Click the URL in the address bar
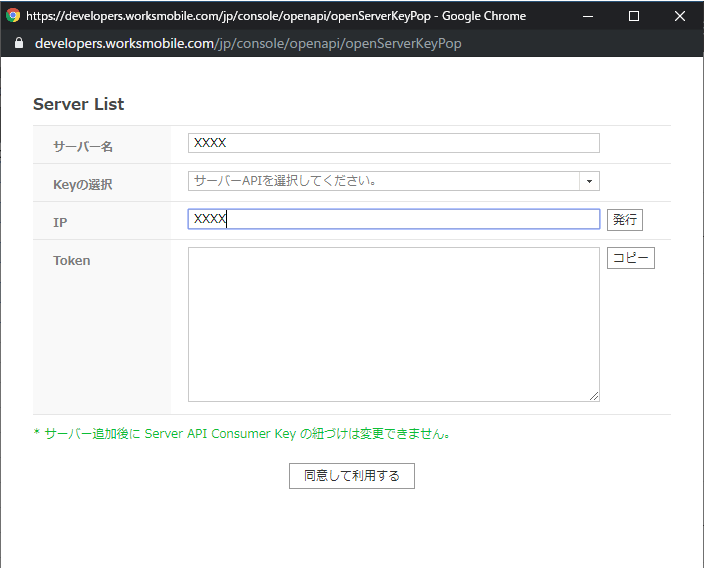This screenshot has height=568, width=704. pyautogui.click(x=248, y=44)
